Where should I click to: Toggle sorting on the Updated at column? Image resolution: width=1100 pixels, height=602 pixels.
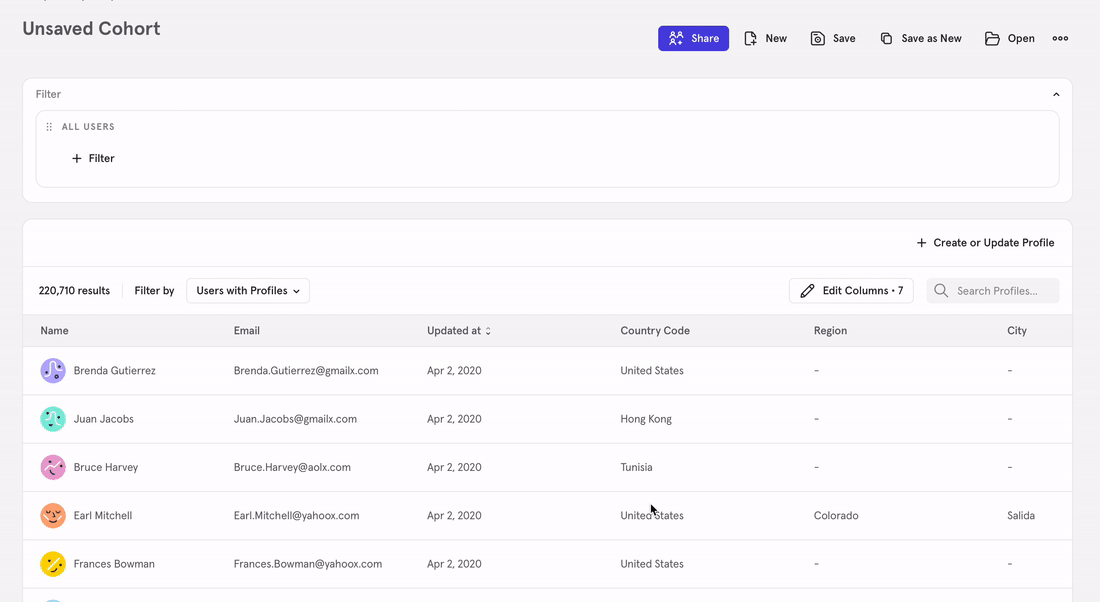point(488,330)
